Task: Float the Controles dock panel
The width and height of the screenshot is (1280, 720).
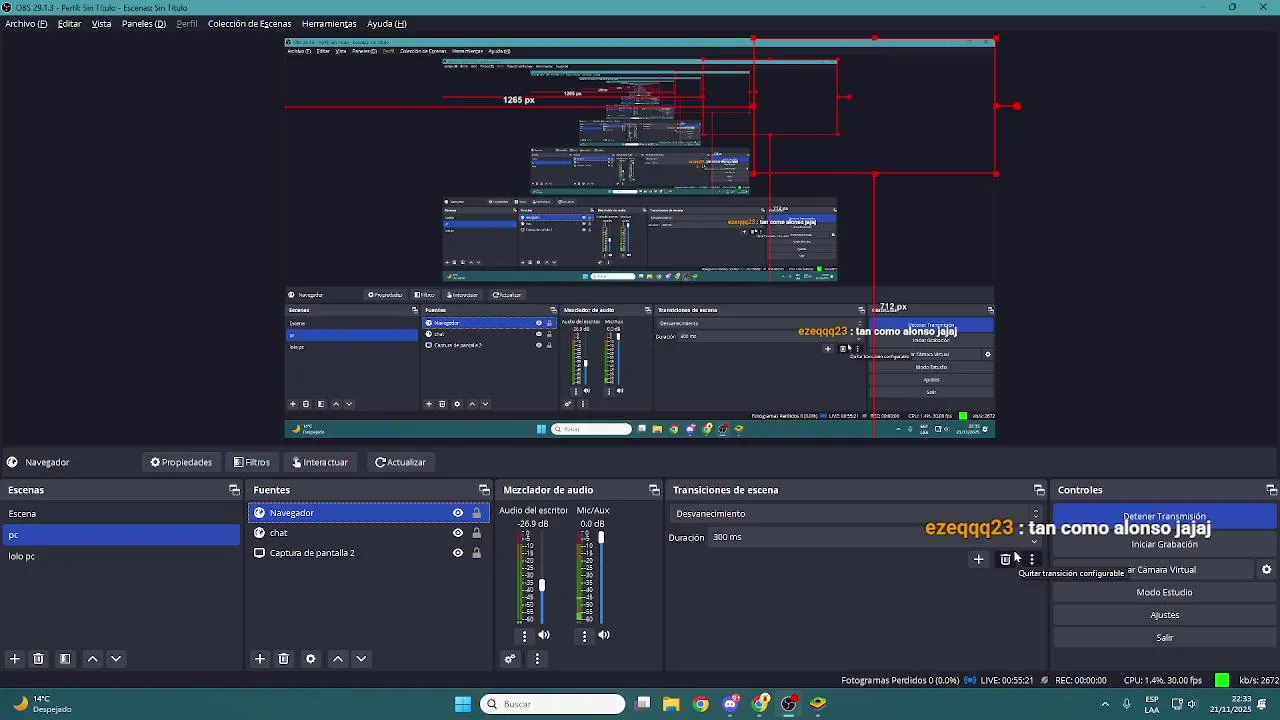Action: coord(1271,490)
